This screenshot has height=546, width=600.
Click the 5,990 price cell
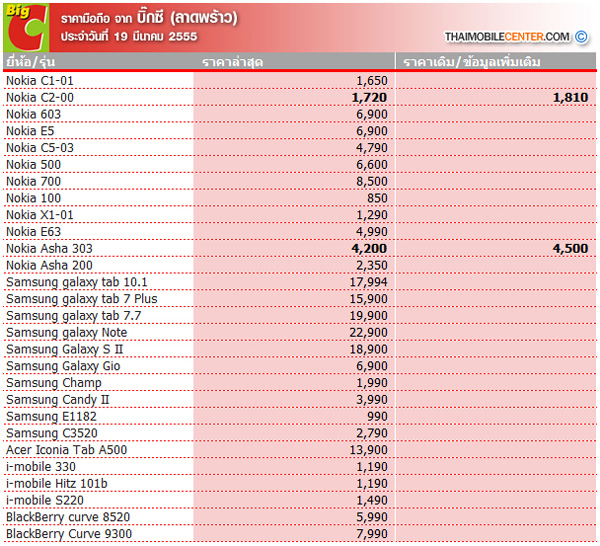[x=372, y=518]
